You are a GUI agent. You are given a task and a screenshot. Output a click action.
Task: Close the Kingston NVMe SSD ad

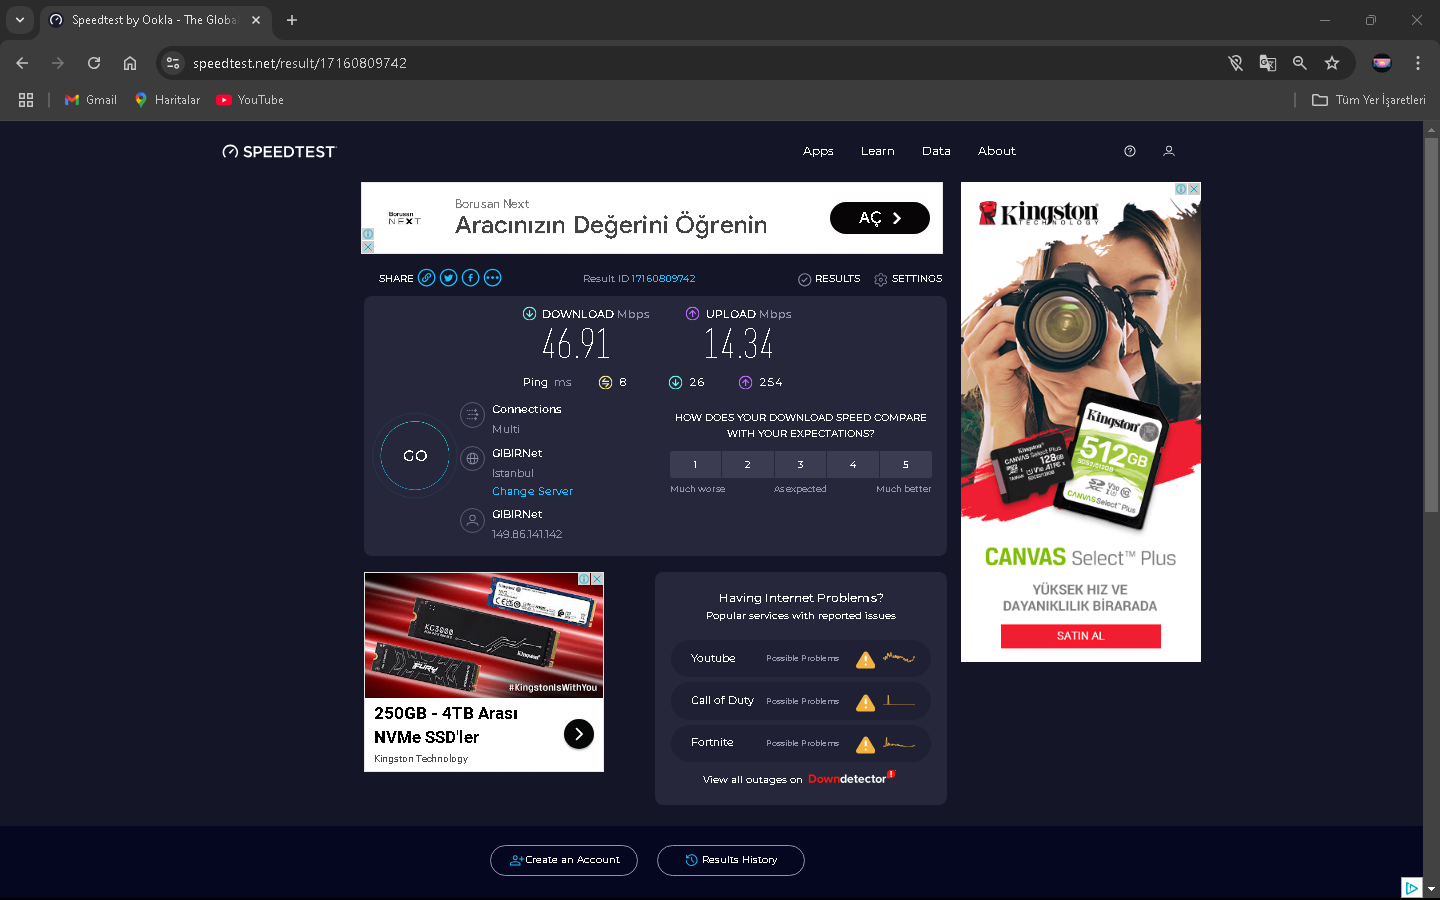[x=597, y=579]
